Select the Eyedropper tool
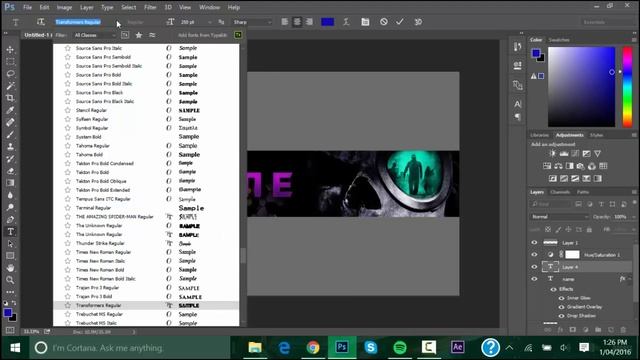640x360 pixels. [x=10, y=110]
